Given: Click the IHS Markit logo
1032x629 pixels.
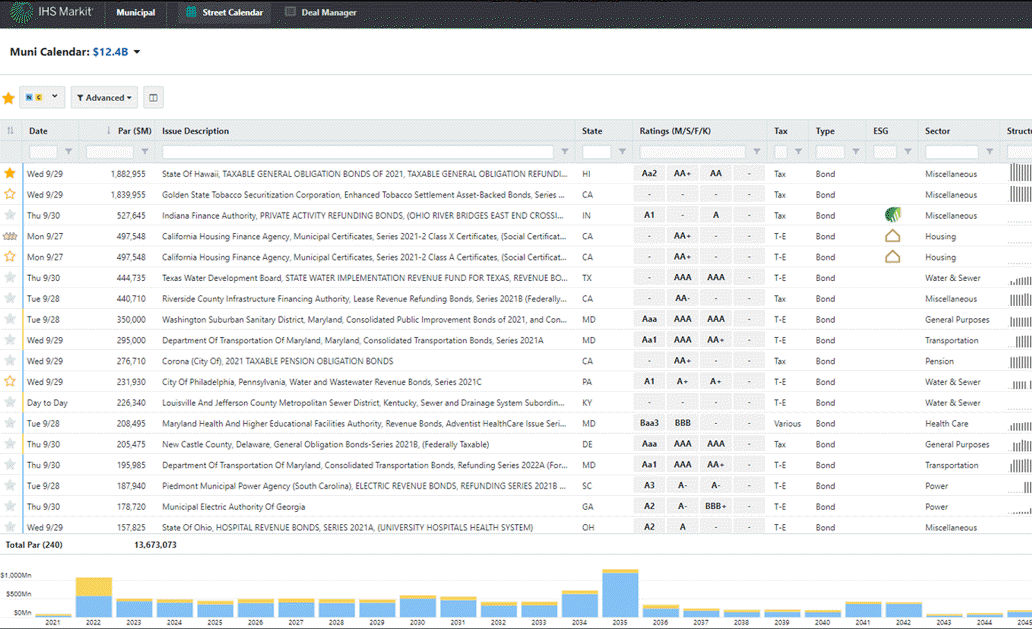Looking at the screenshot, I should (51, 12).
